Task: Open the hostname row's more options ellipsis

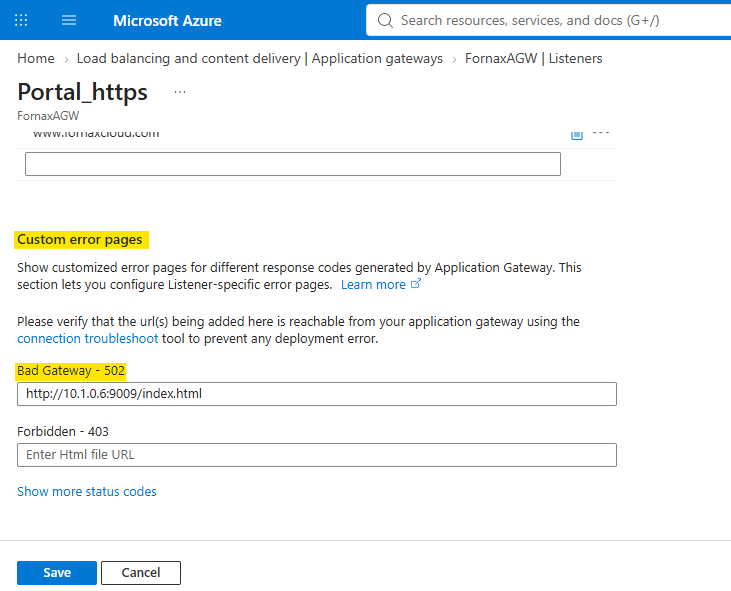Action: pos(600,133)
